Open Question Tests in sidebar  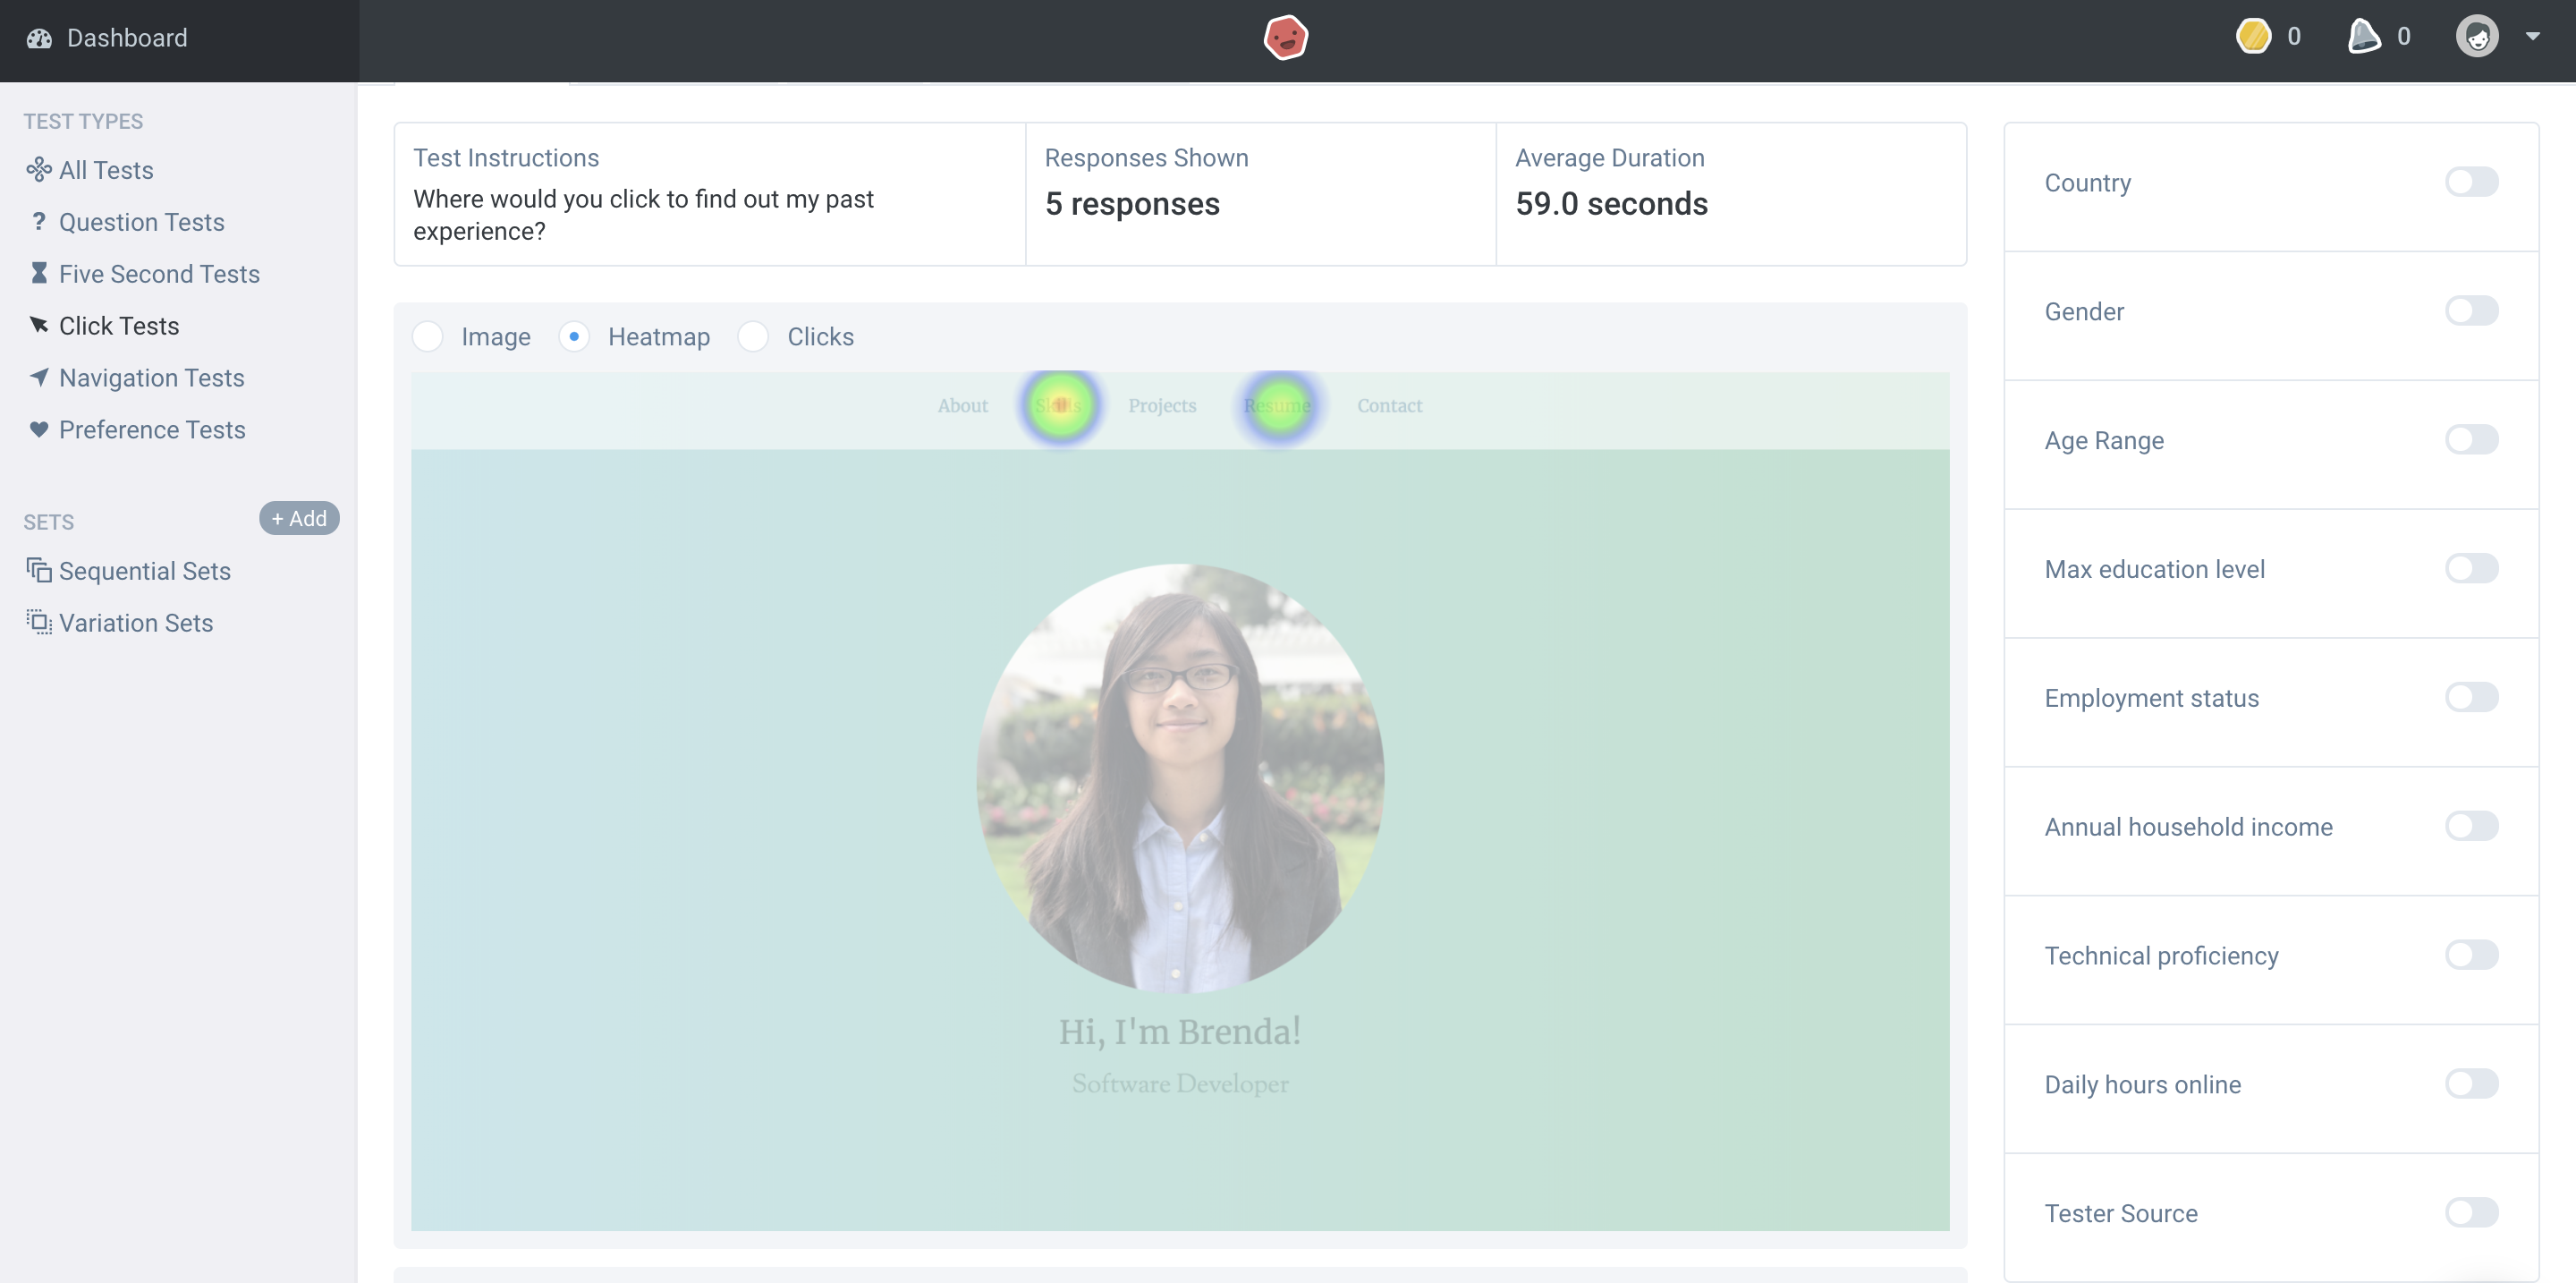(x=141, y=222)
